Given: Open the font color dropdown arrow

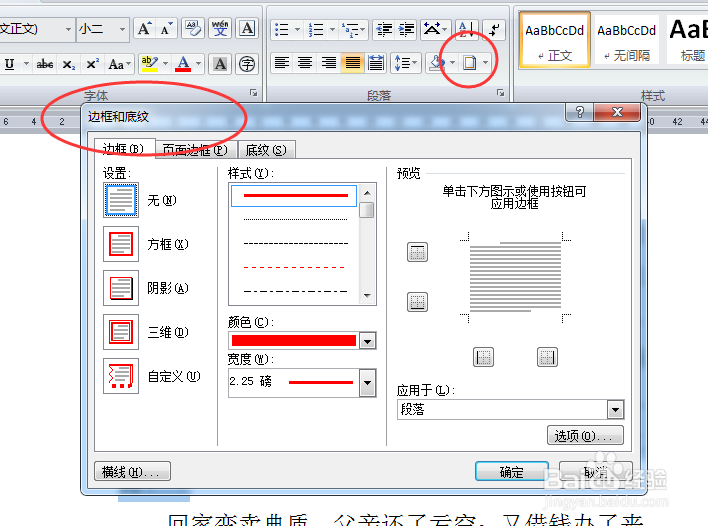Looking at the screenshot, I should 199,64.
